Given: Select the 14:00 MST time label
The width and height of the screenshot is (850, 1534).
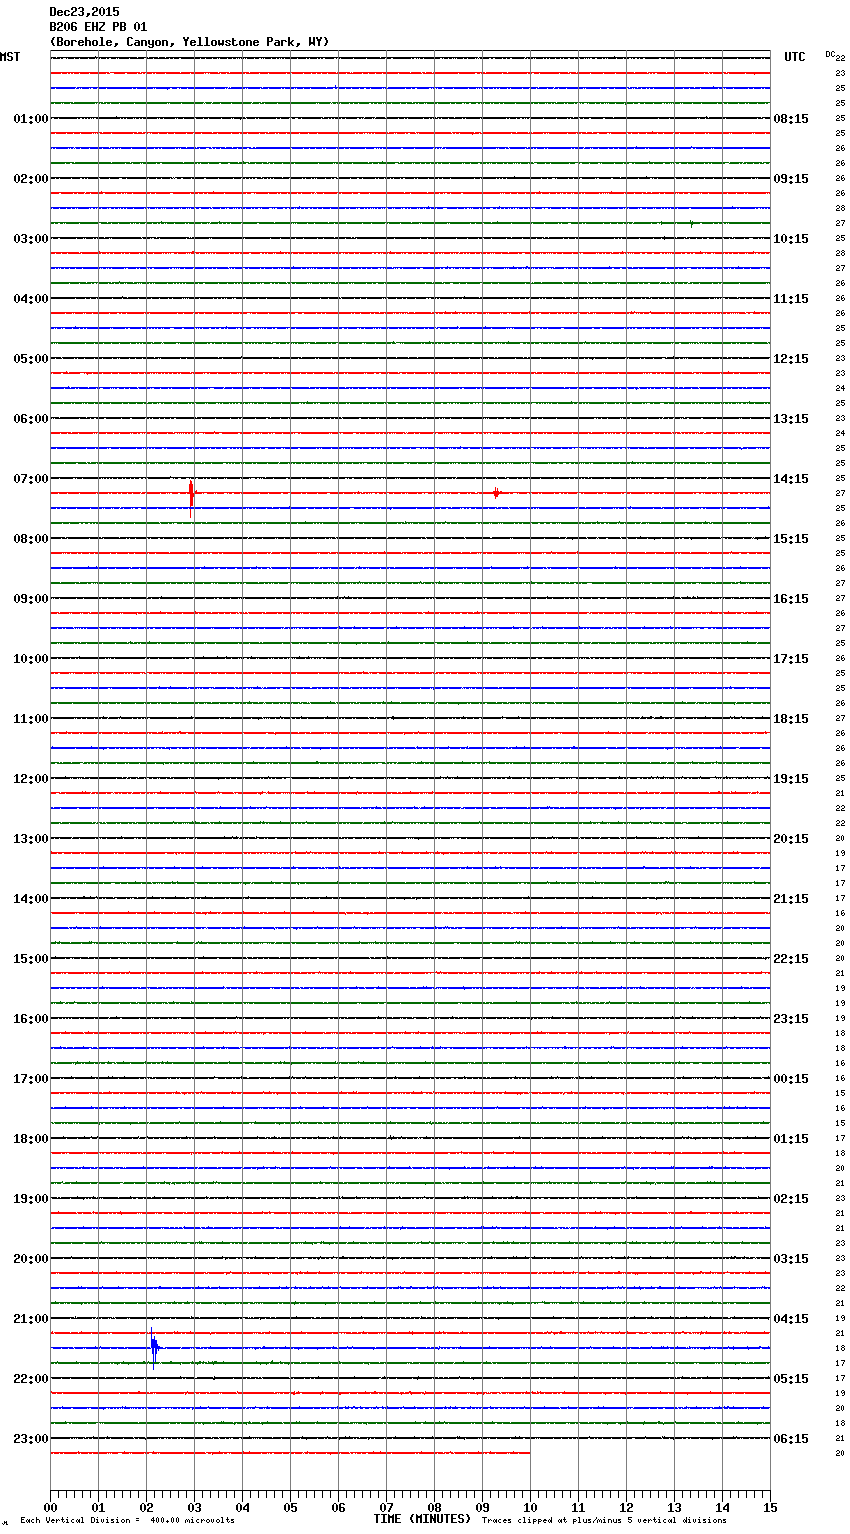Looking at the screenshot, I should (30, 899).
